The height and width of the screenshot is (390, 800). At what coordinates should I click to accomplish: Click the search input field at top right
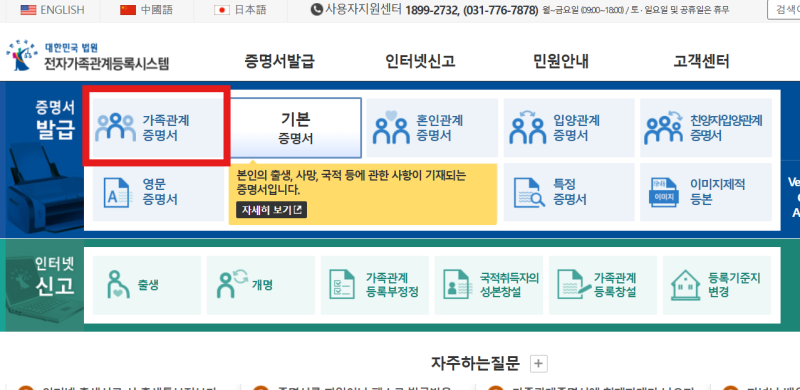pyautogui.click(x=784, y=10)
